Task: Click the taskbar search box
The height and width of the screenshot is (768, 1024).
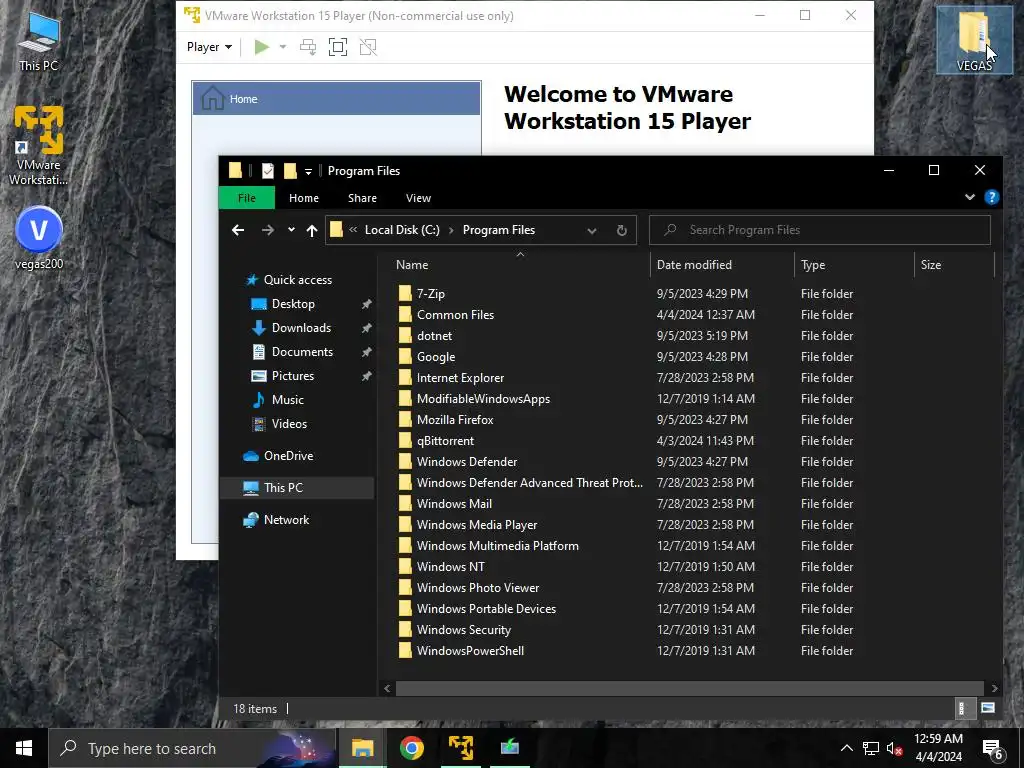Action: tap(193, 748)
